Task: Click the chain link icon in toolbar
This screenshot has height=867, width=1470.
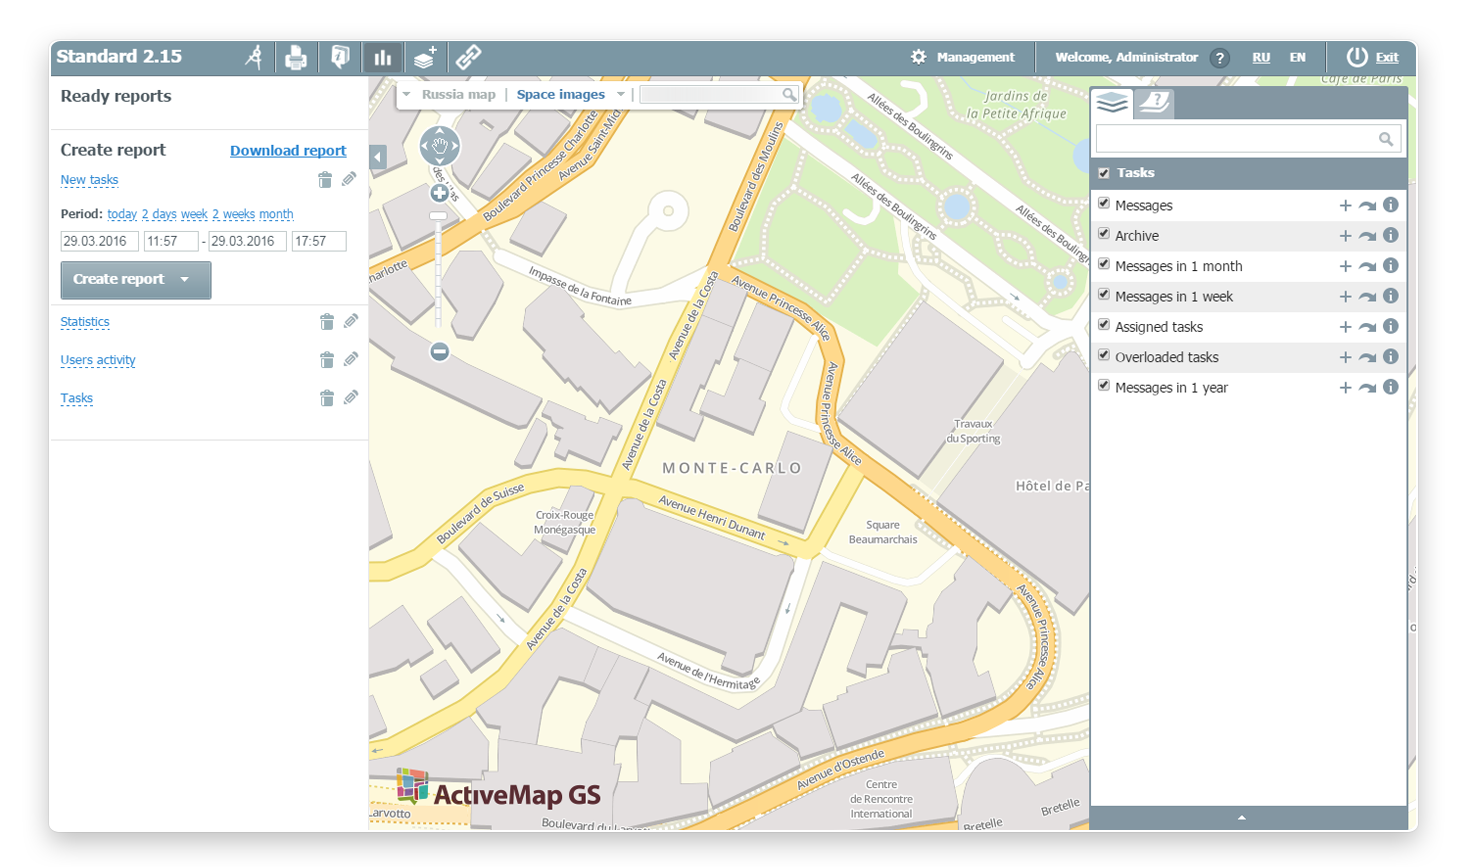Action: coord(468,57)
